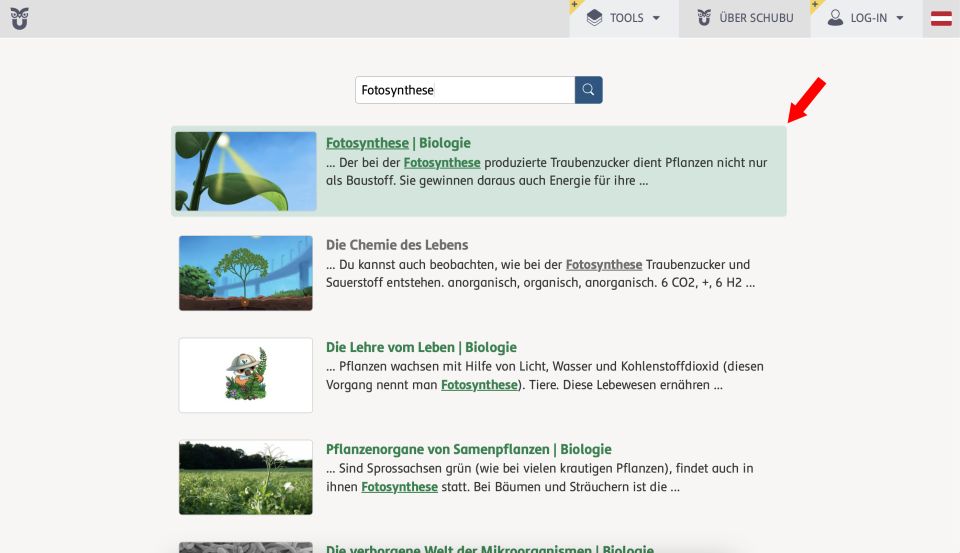The width and height of the screenshot is (960, 553).
Task: Click the flower meadow field thumbnail
Action: tap(246, 477)
